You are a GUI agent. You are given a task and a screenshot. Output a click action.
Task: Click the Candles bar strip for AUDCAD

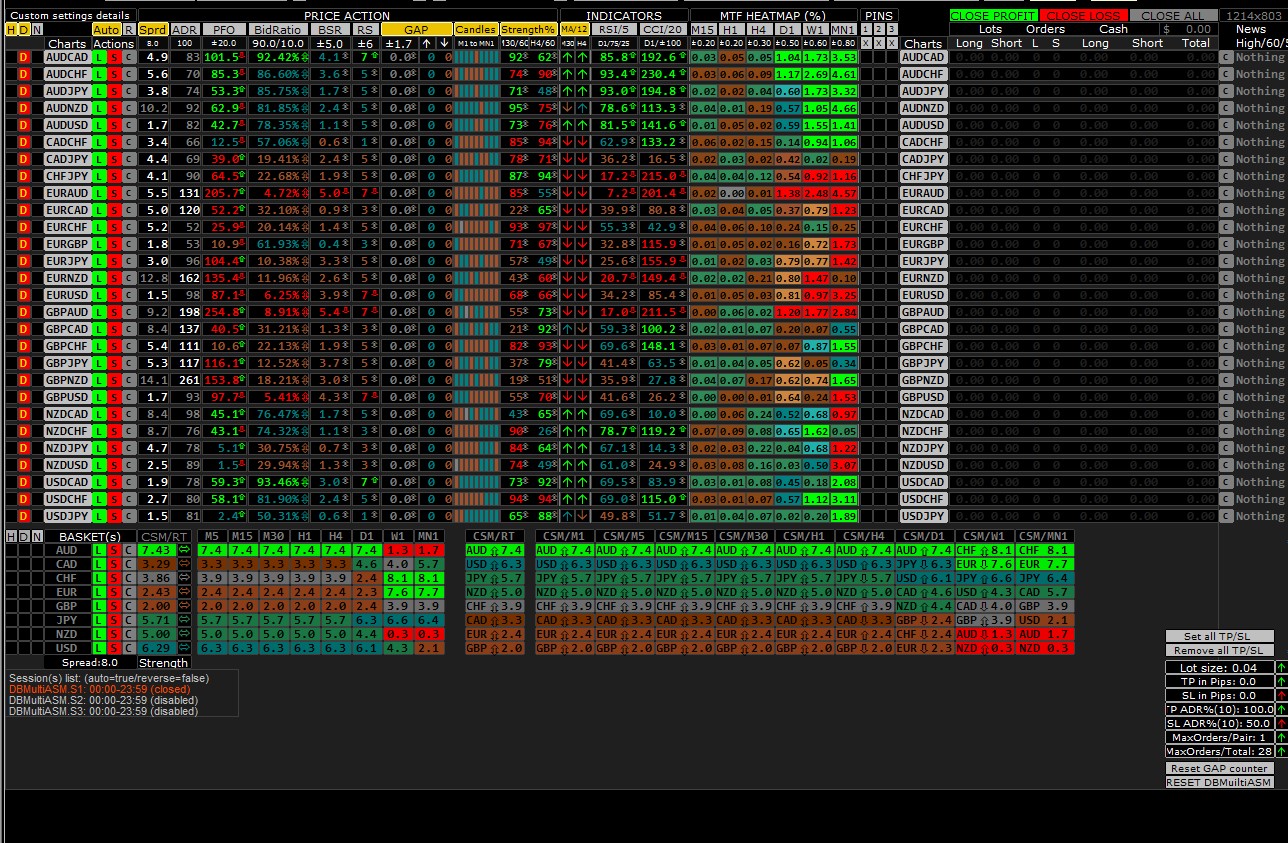pos(476,57)
